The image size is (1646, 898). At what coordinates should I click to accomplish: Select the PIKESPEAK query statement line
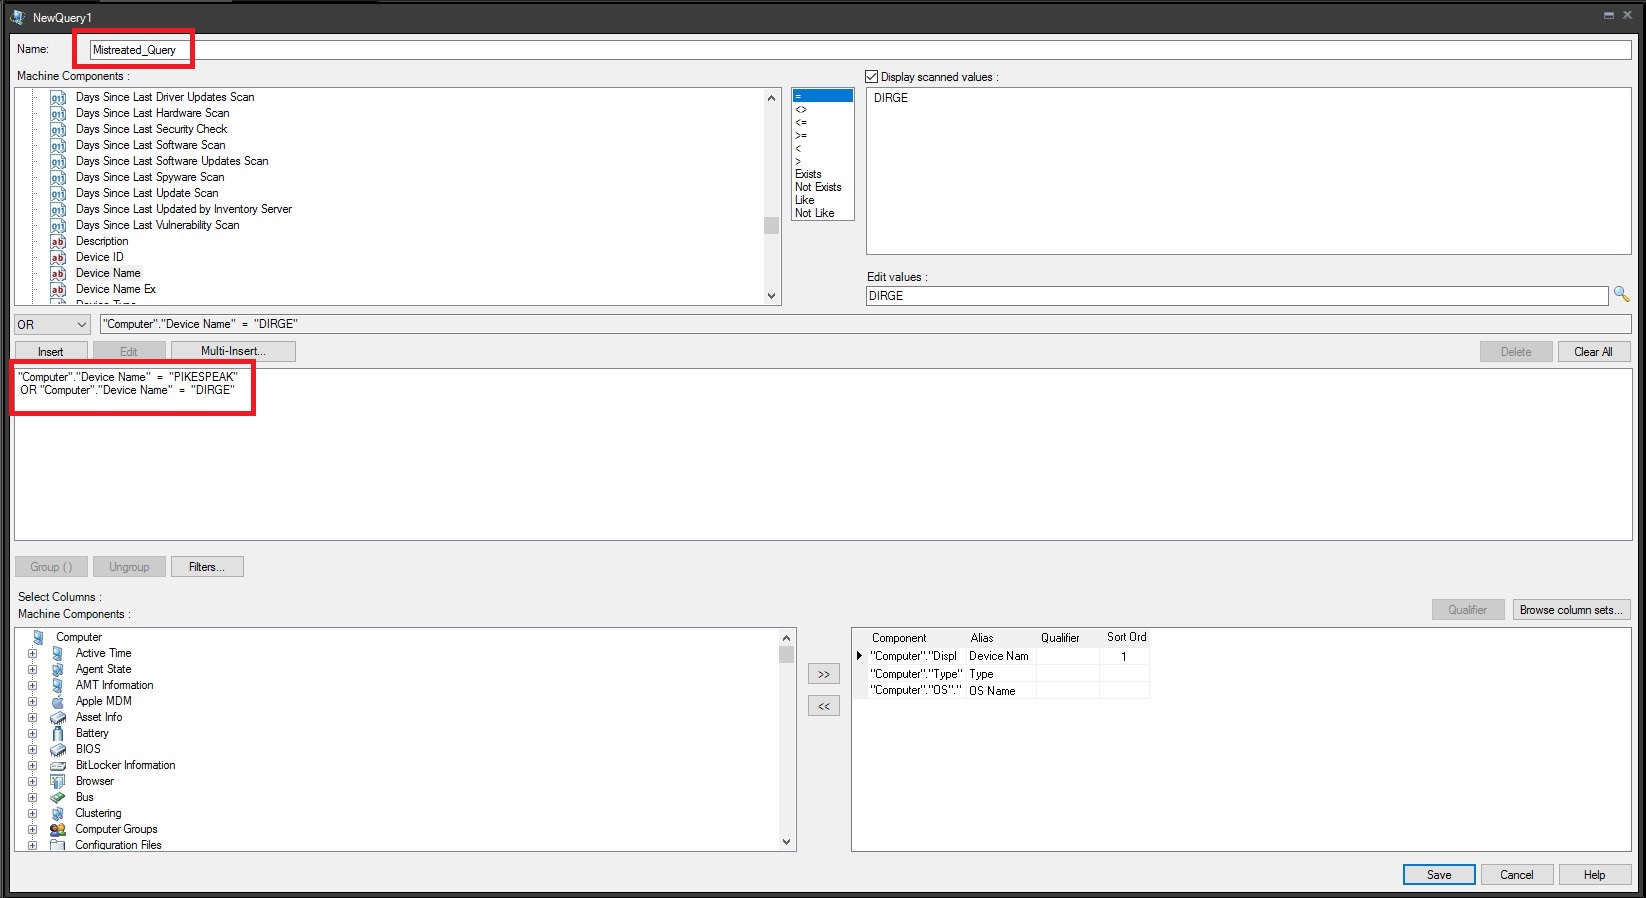click(128, 377)
